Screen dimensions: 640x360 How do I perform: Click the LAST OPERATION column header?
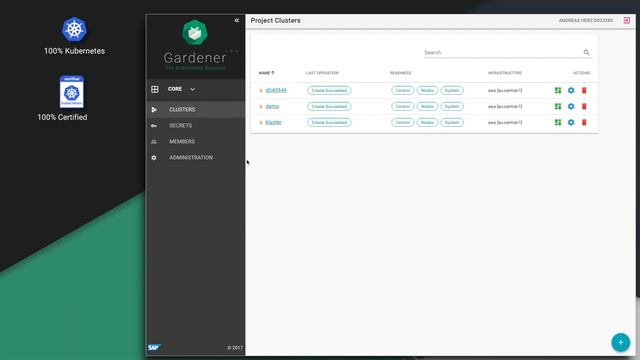[322, 73]
